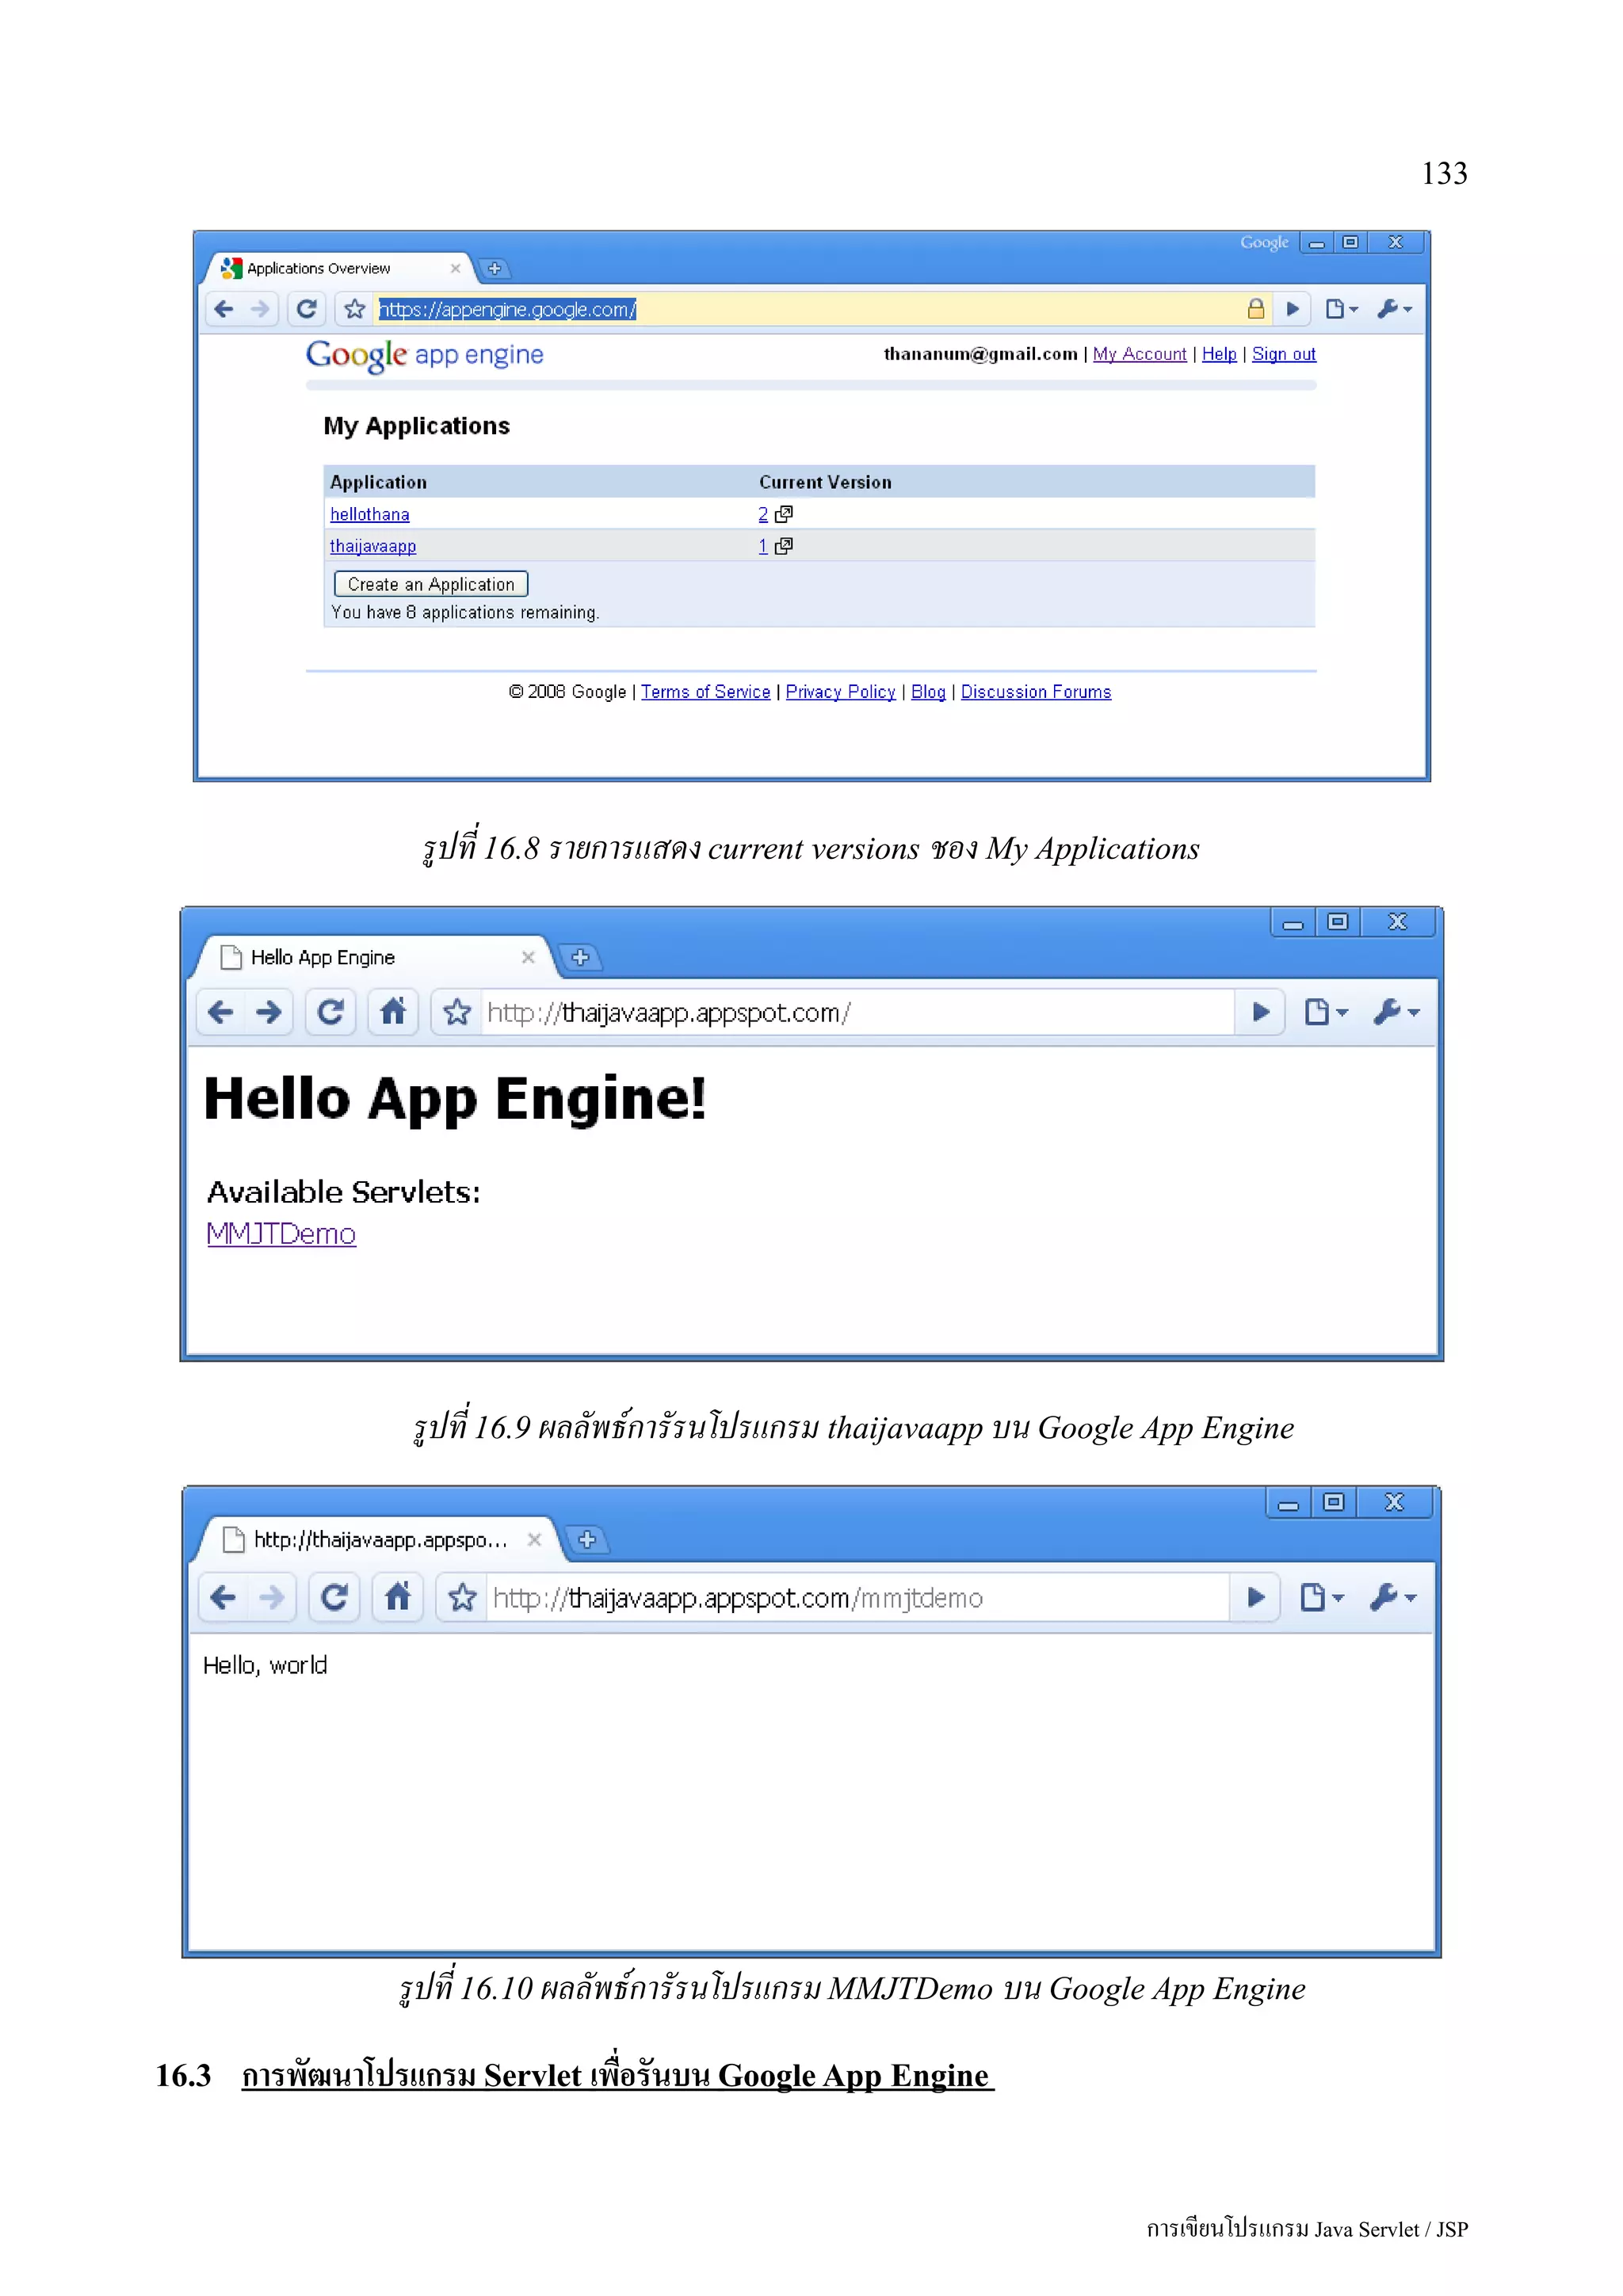Click reload icon in mmjtdemo browser window
This screenshot has height=2296, width=1623.
(334, 1597)
